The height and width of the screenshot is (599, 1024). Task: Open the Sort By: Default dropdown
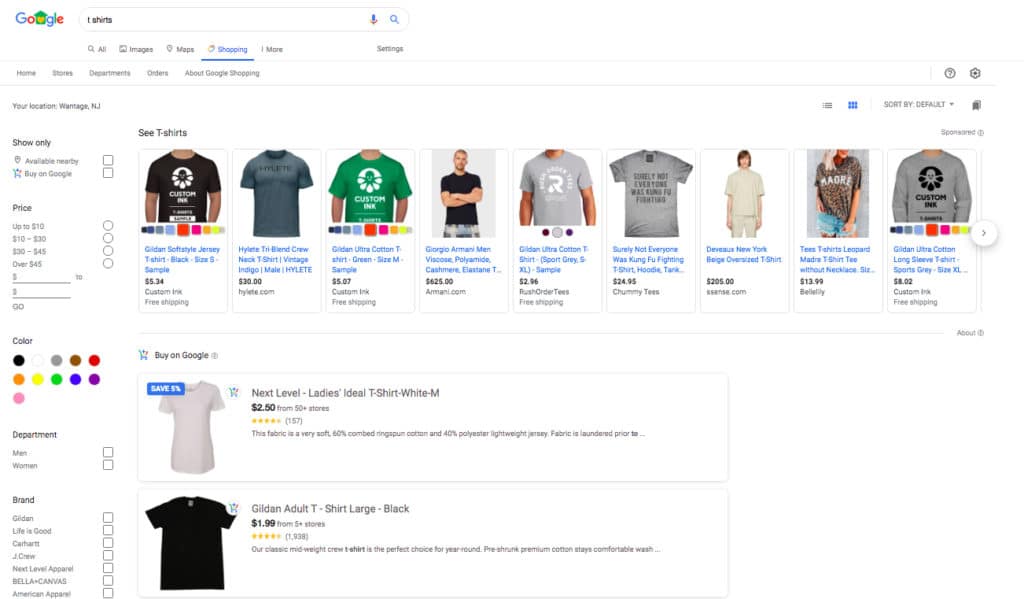(x=918, y=105)
